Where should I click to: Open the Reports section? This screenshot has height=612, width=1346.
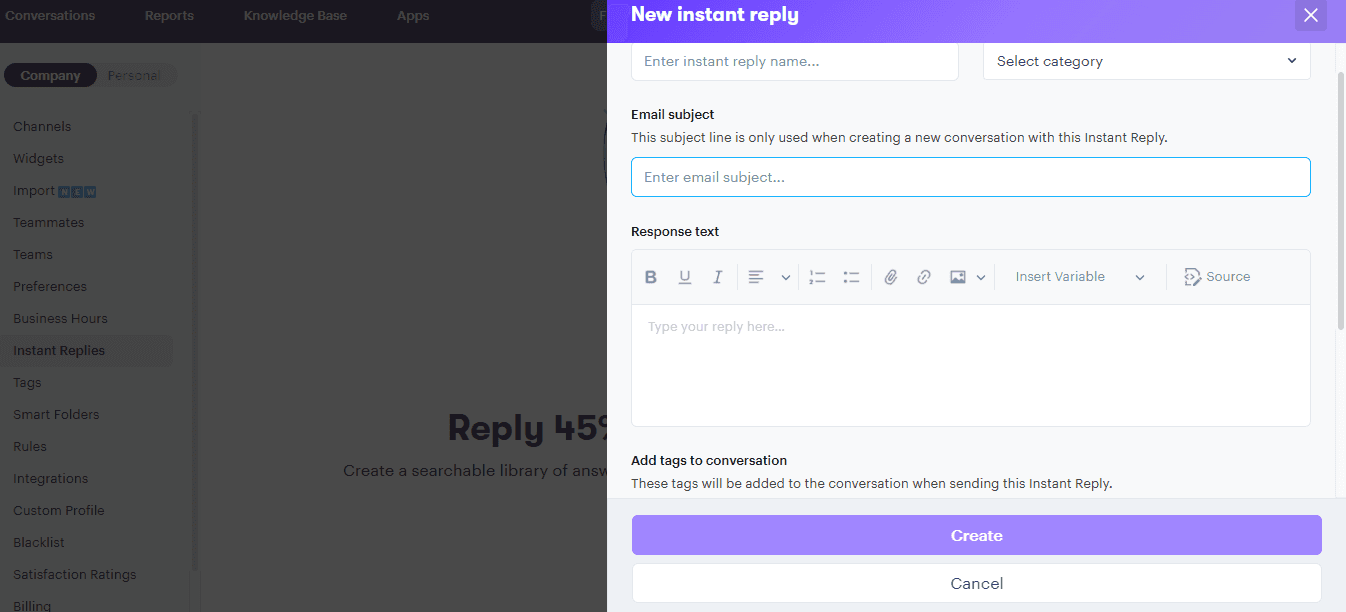point(169,15)
